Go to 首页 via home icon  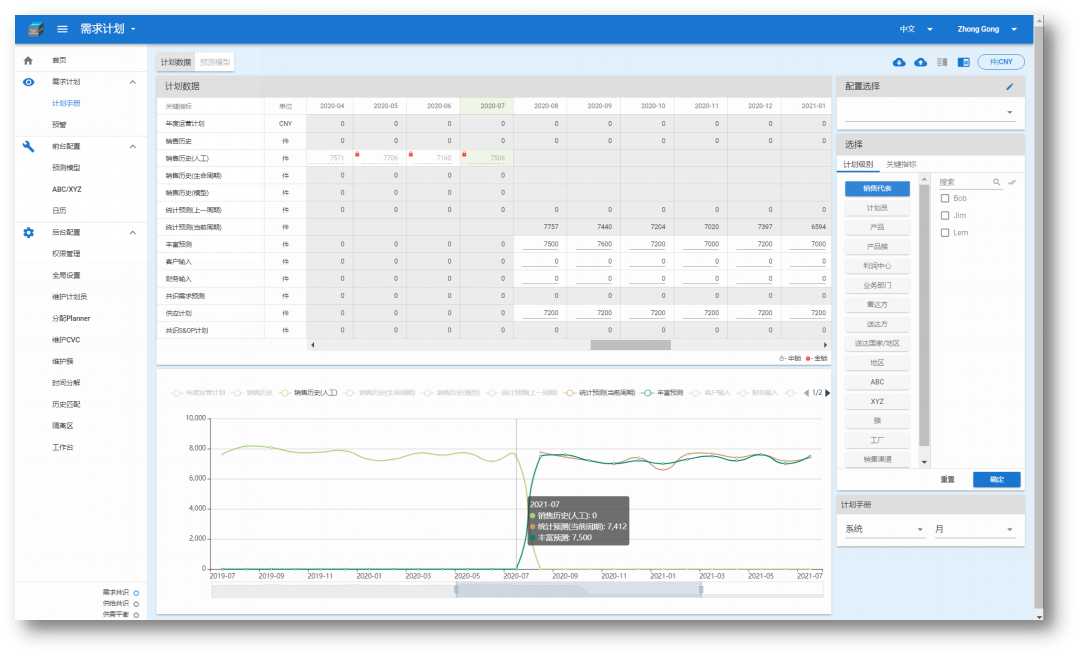(28, 61)
